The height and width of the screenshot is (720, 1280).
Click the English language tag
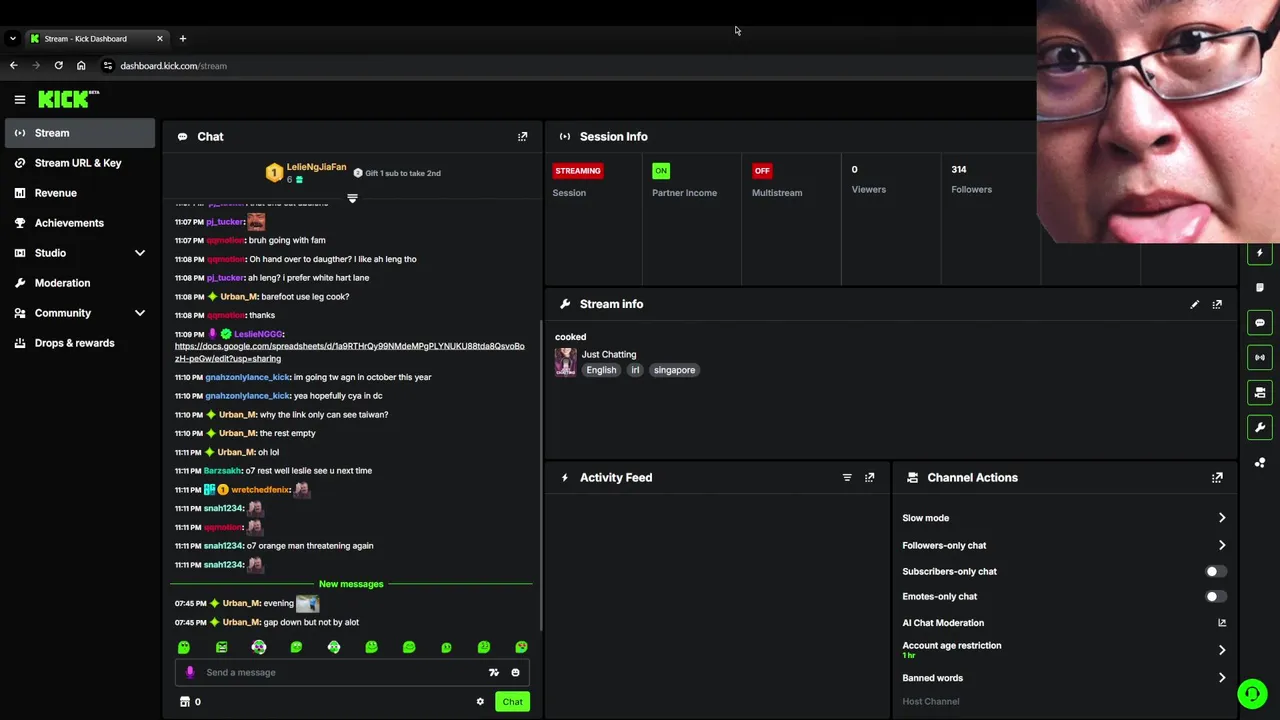click(x=601, y=370)
